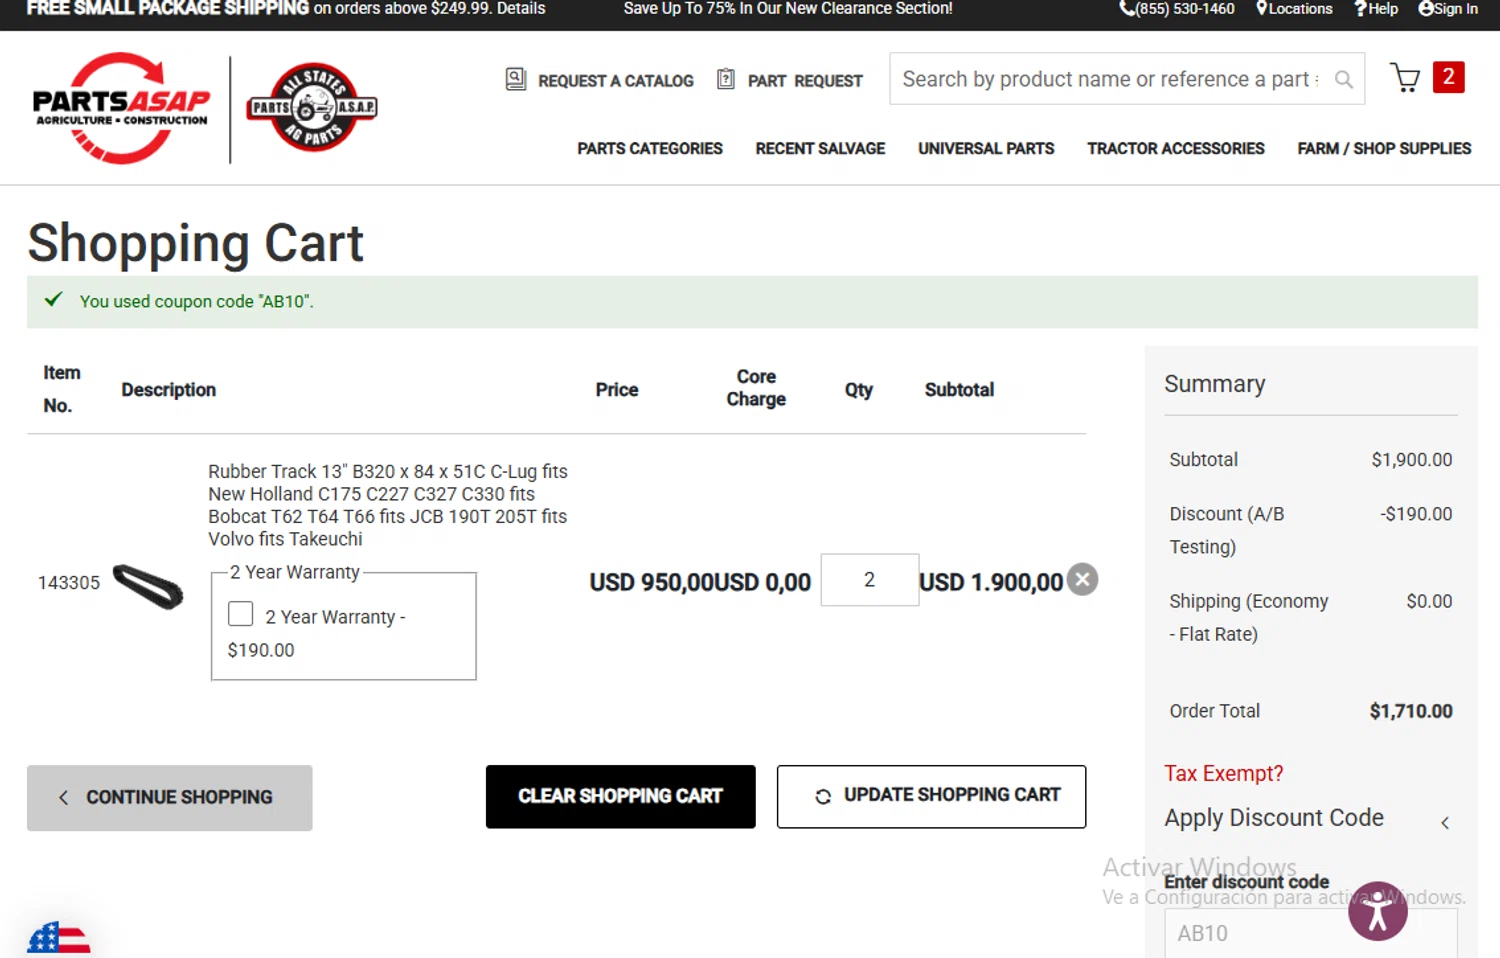The height and width of the screenshot is (958, 1500).
Task: Open the Rubber Track product description link
Action: coord(388,505)
